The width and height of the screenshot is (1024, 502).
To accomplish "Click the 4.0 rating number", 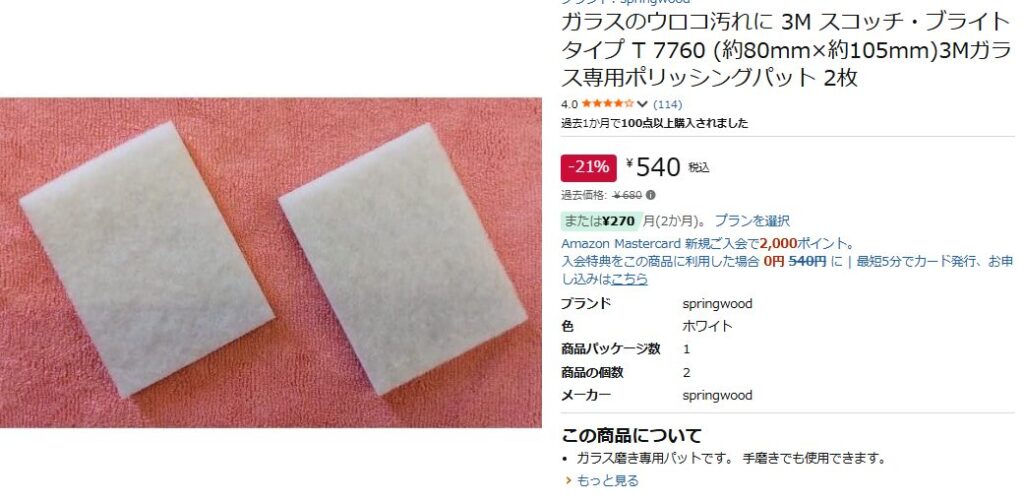I will pyautogui.click(x=569, y=104).
